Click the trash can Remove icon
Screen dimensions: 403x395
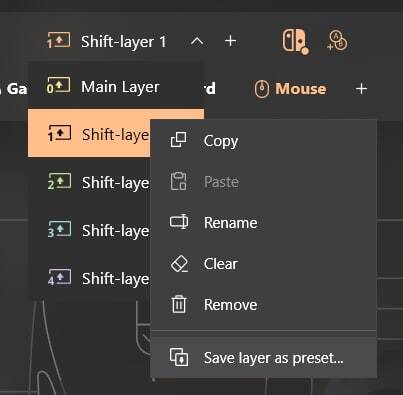pos(179,304)
